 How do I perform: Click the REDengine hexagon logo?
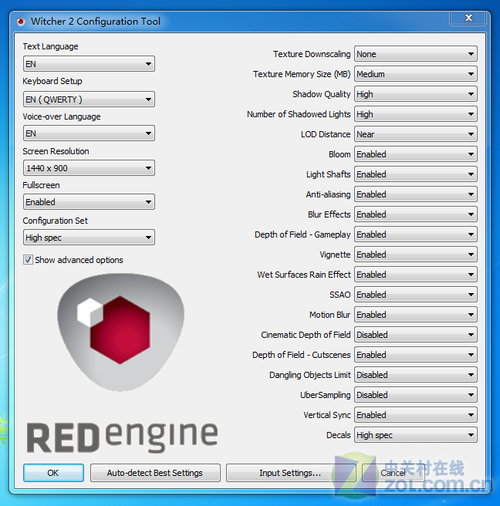click(x=121, y=332)
